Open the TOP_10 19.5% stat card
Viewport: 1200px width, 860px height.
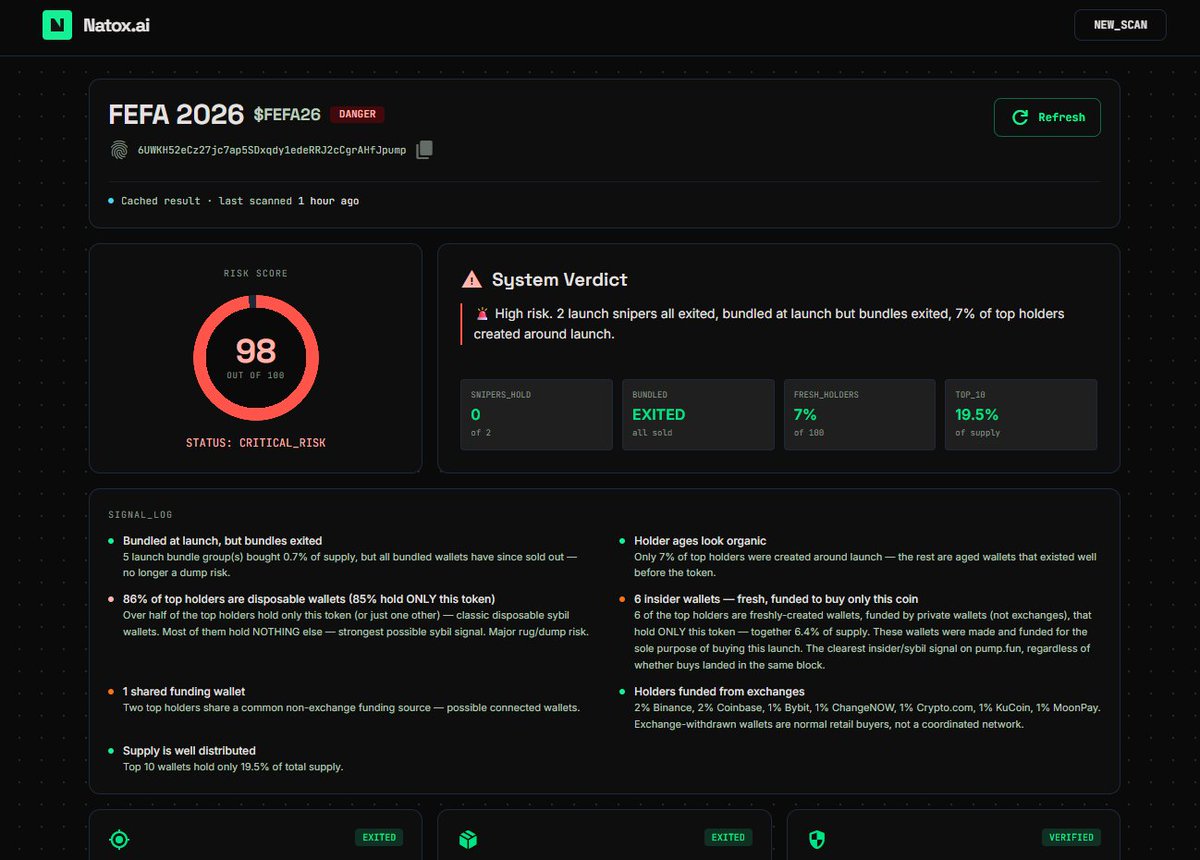(x=1021, y=414)
